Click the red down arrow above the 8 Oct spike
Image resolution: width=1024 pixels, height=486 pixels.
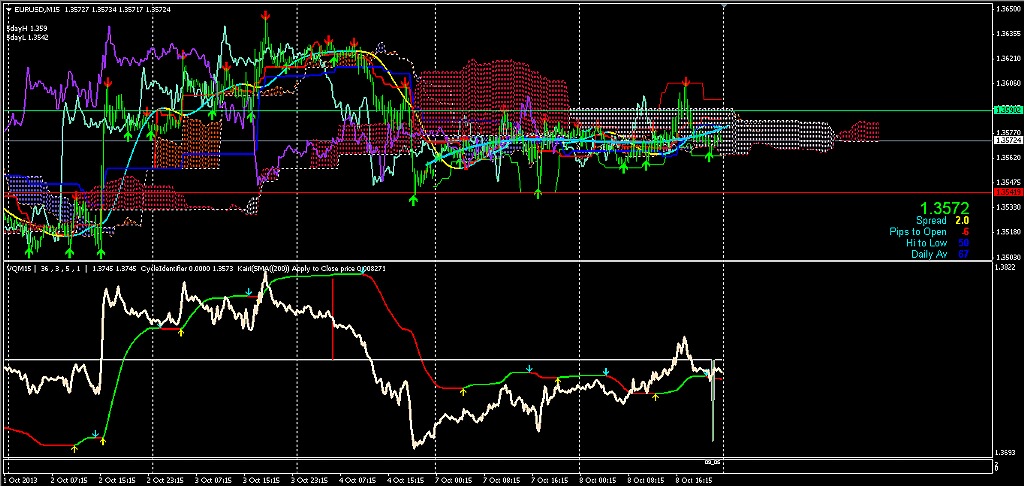tap(686, 82)
